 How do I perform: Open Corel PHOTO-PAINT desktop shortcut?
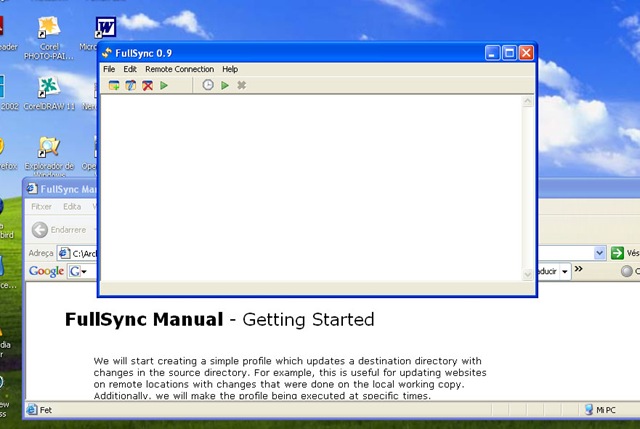[x=49, y=38]
